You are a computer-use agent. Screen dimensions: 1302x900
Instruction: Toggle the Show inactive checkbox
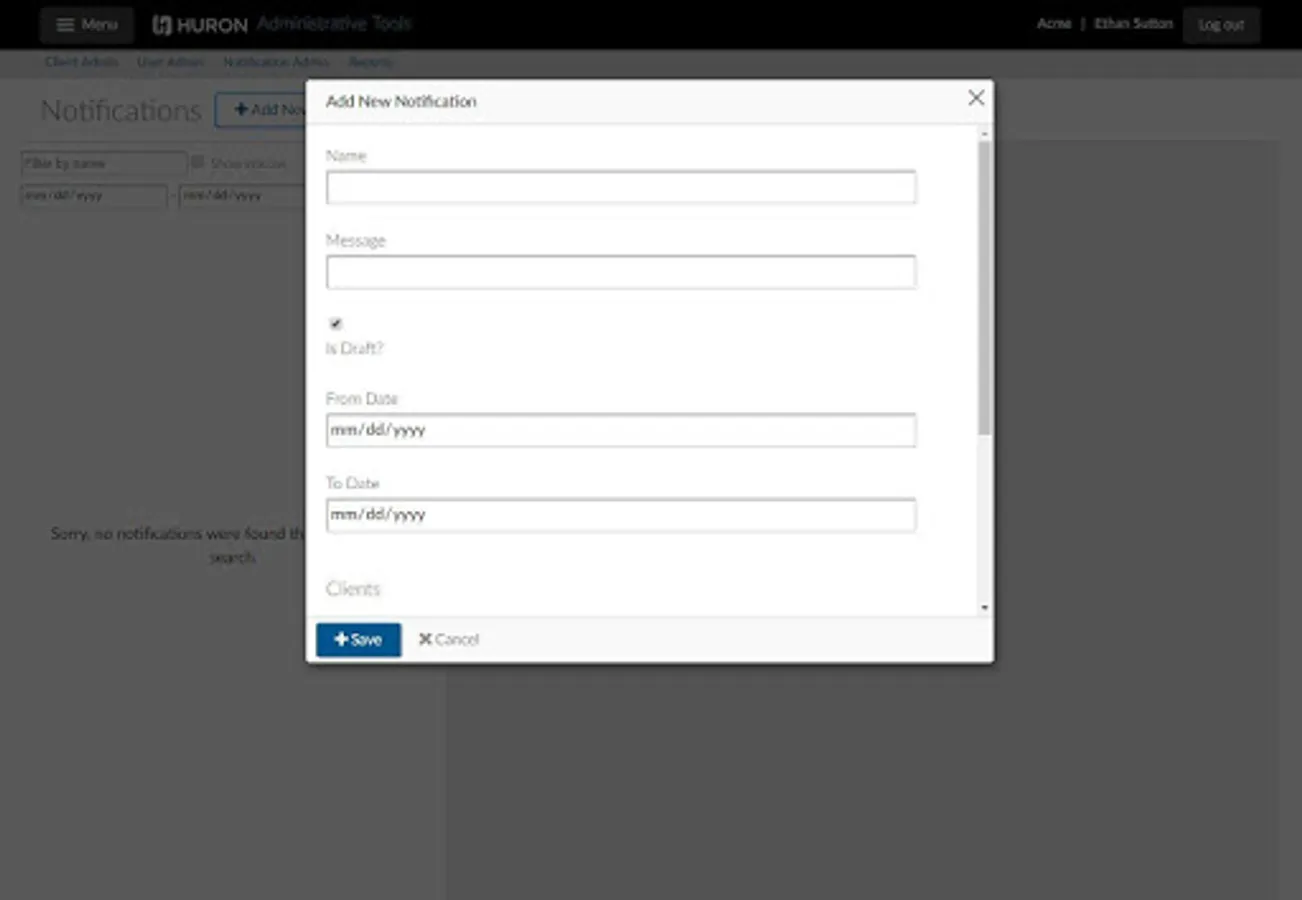[x=198, y=162]
